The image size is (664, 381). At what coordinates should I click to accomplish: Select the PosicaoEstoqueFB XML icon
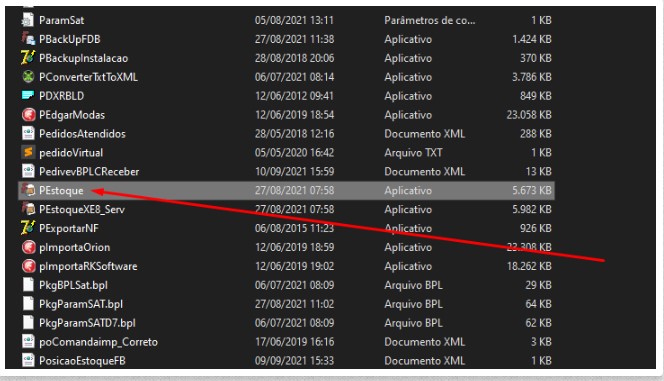(x=28, y=361)
